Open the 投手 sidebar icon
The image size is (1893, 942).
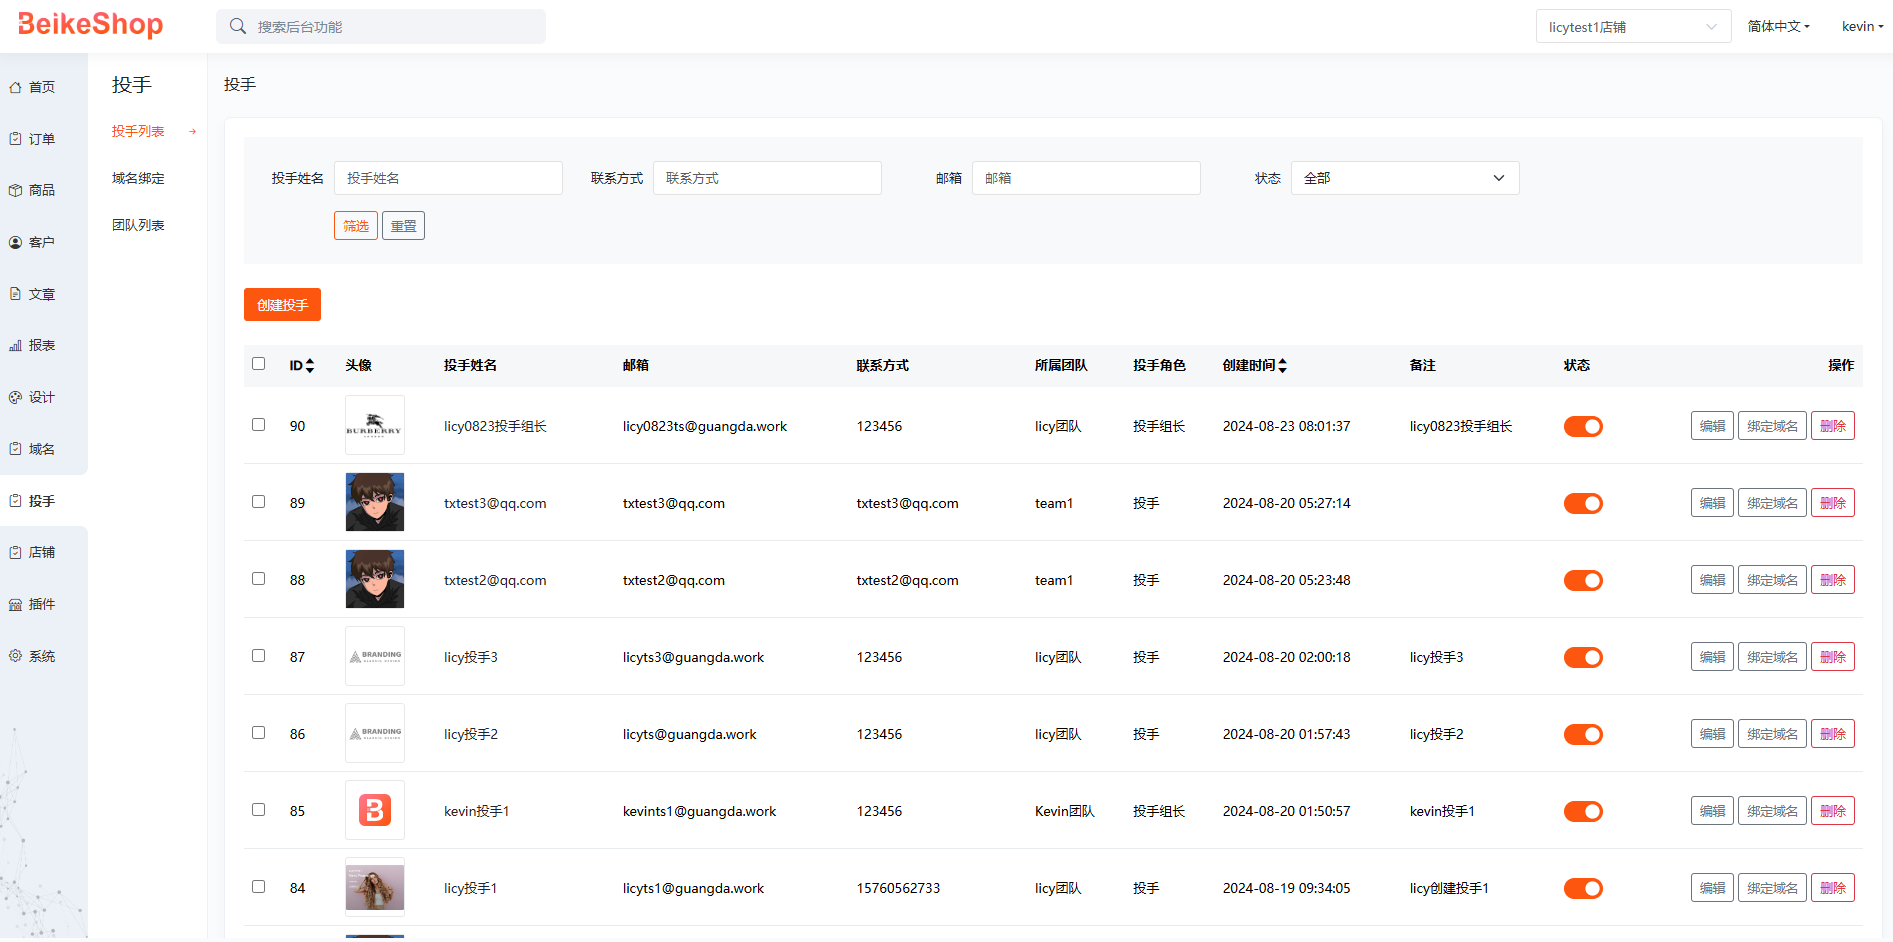click(15, 501)
